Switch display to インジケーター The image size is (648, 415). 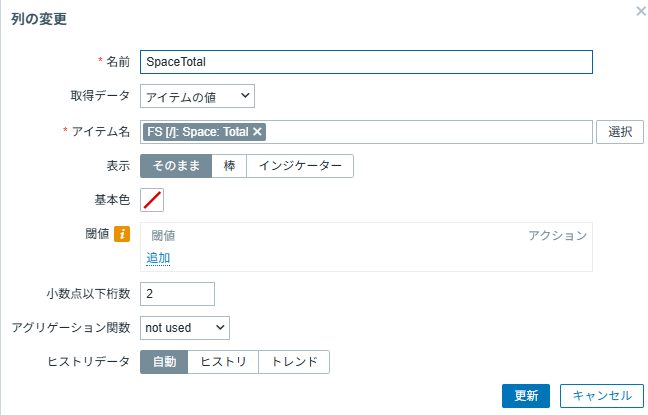(x=300, y=166)
